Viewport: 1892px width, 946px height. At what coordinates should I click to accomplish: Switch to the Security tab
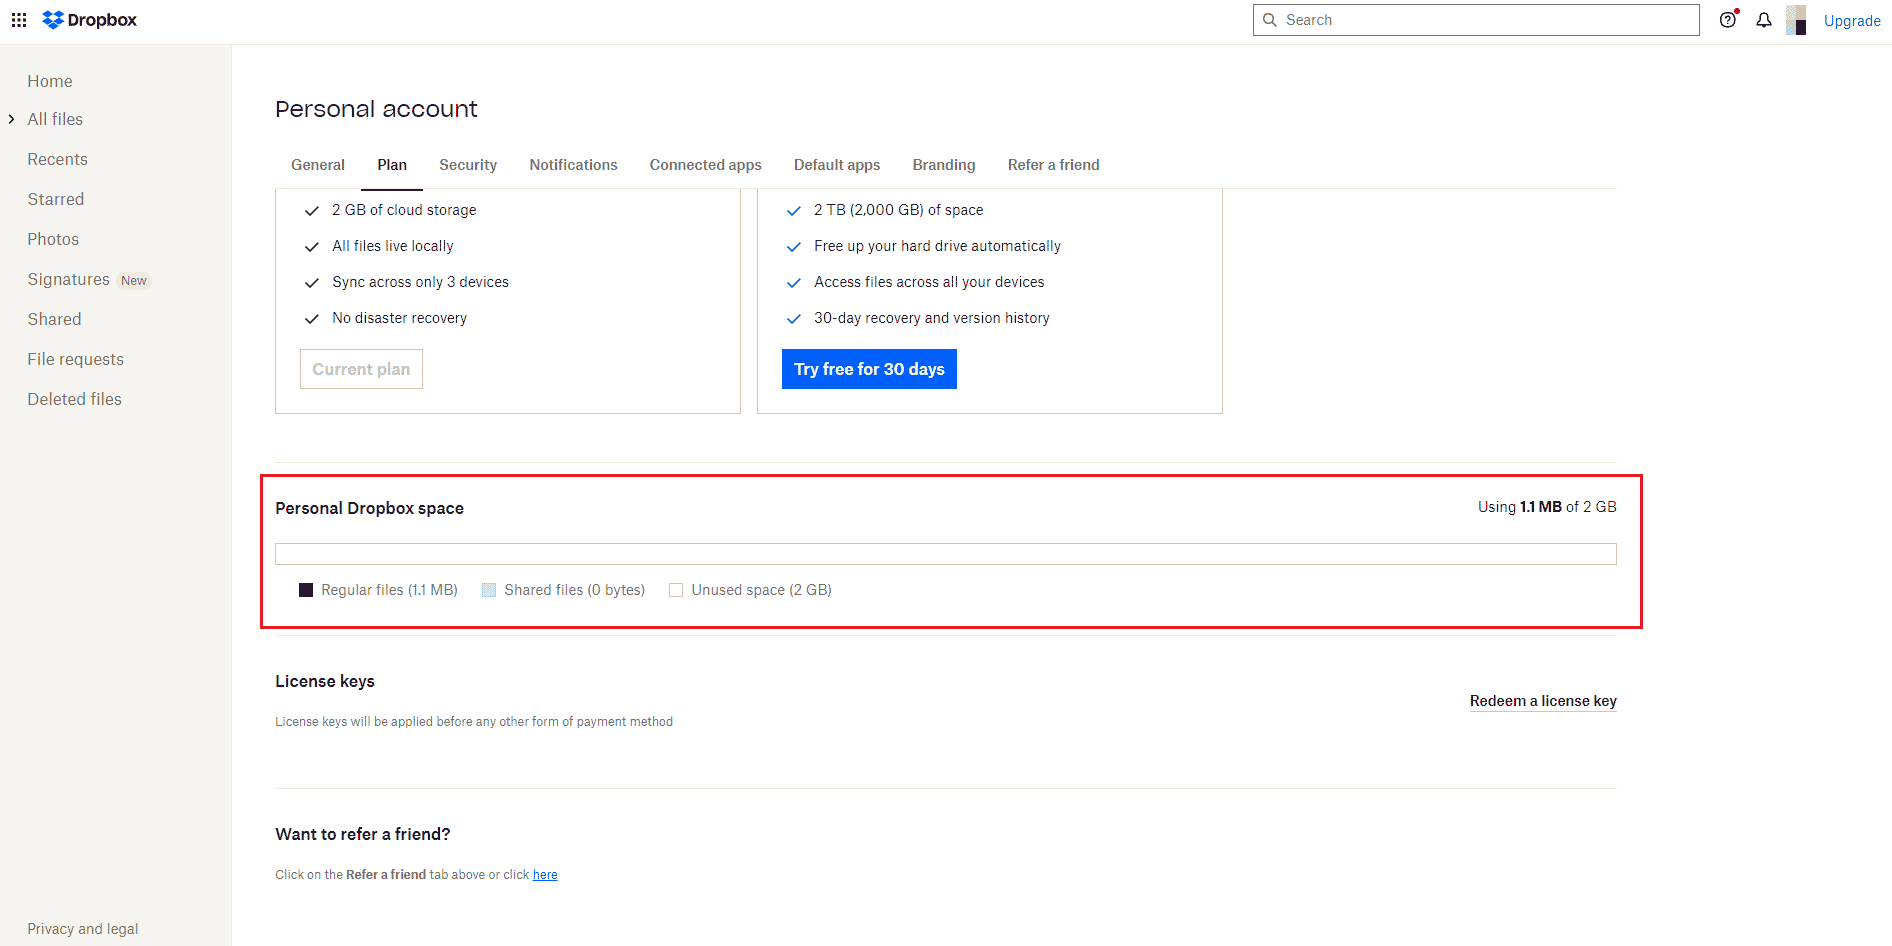(x=468, y=165)
